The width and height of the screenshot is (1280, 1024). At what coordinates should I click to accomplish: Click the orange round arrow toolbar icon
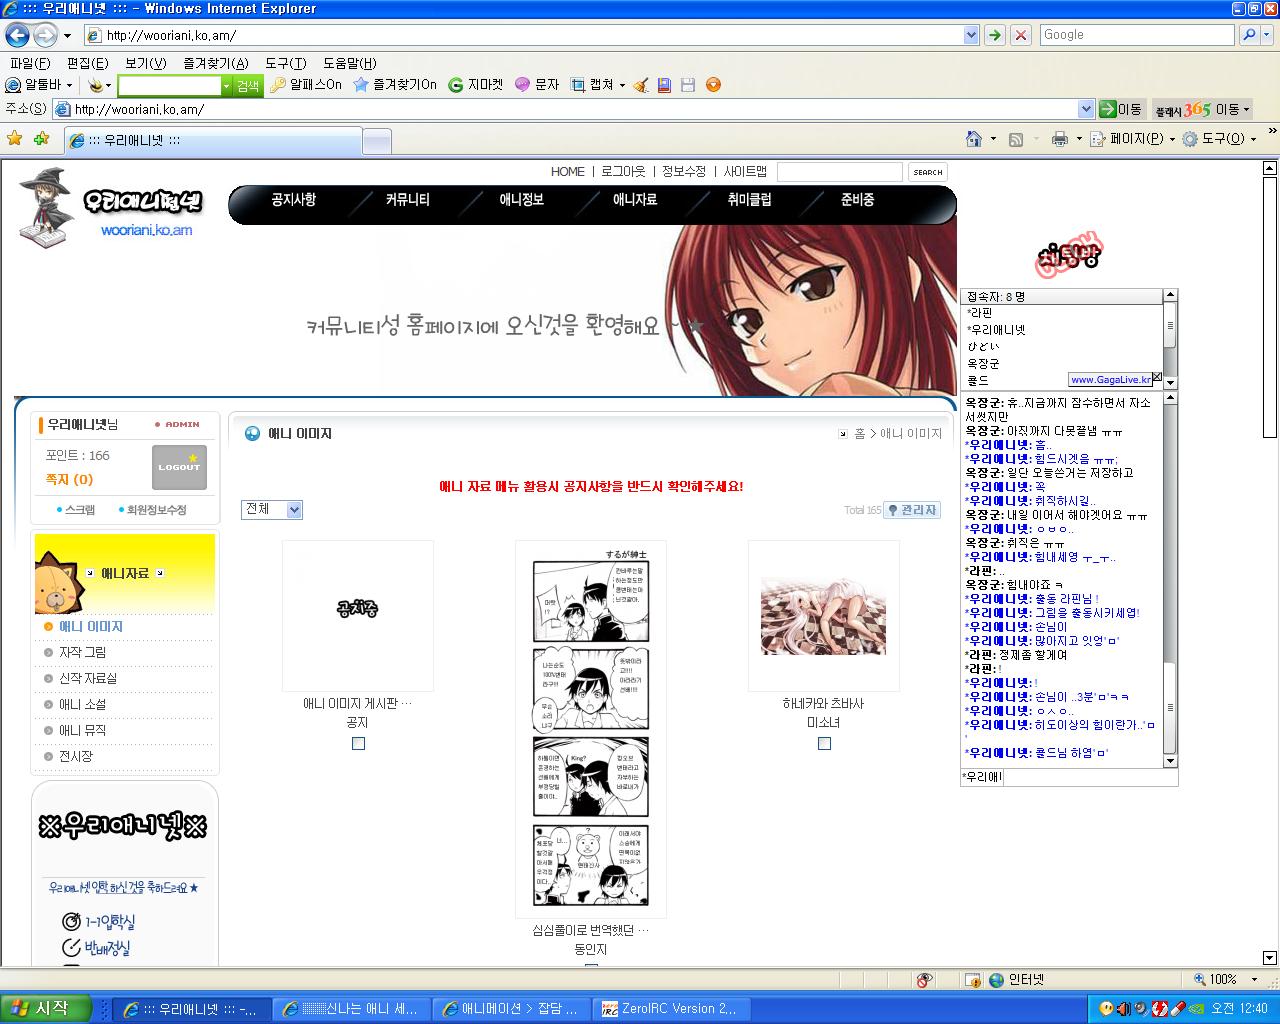(x=713, y=85)
